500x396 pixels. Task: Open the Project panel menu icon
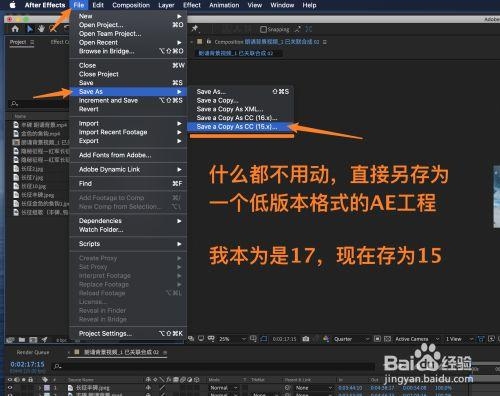click(32, 42)
